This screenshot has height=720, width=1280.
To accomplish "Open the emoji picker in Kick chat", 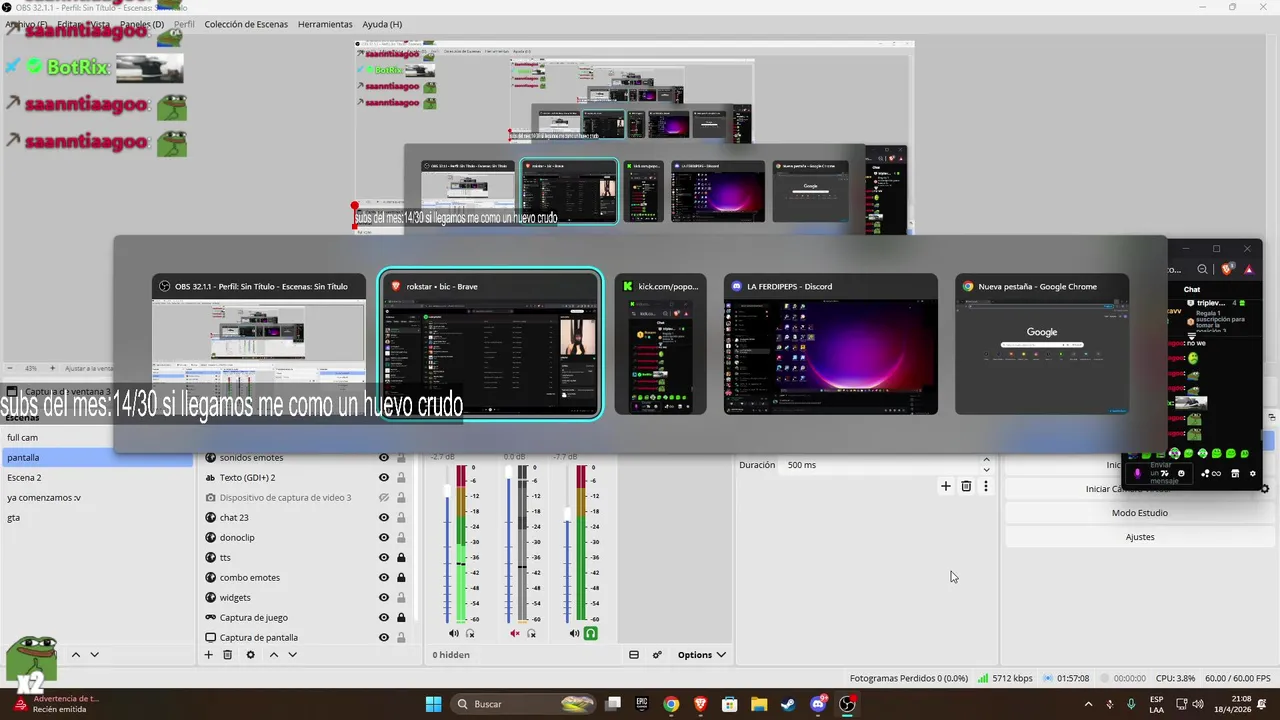I will pyautogui.click(x=1181, y=473).
